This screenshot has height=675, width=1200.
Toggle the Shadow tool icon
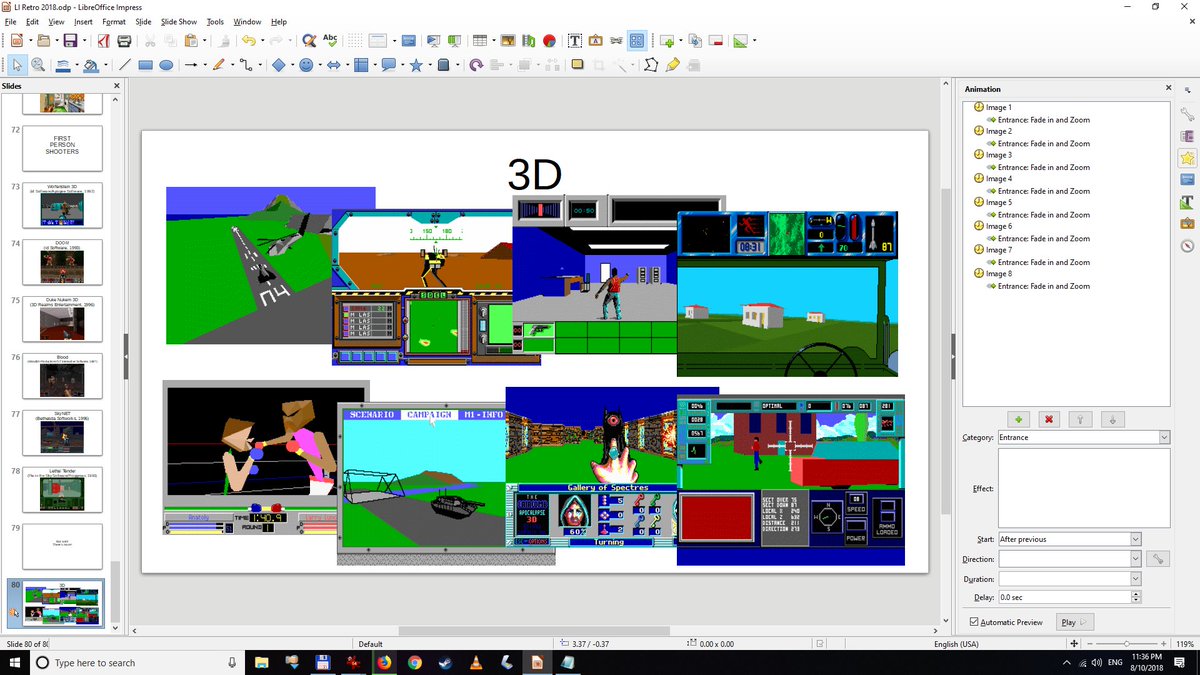577,65
